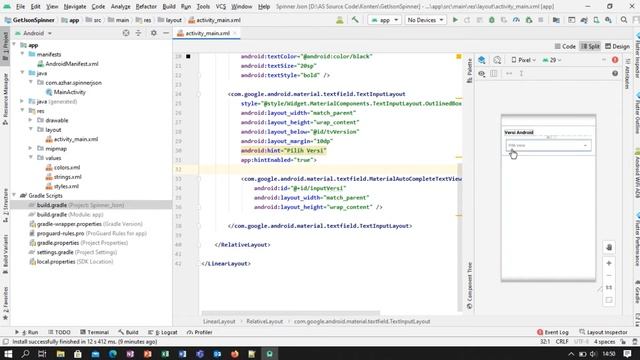Image resolution: width=640 pixels, height=360 pixels.
Task: Open the Refactor menu
Action: [146, 7]
